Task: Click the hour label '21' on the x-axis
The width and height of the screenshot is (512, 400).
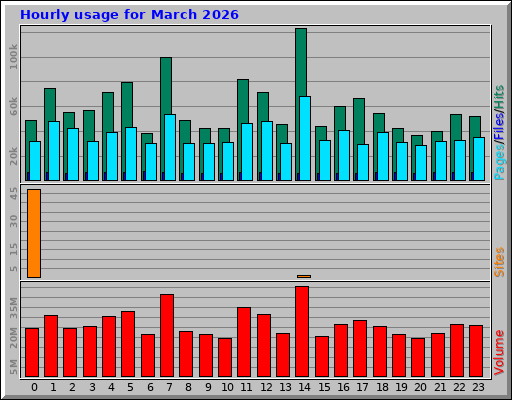Action: [440, 387]
